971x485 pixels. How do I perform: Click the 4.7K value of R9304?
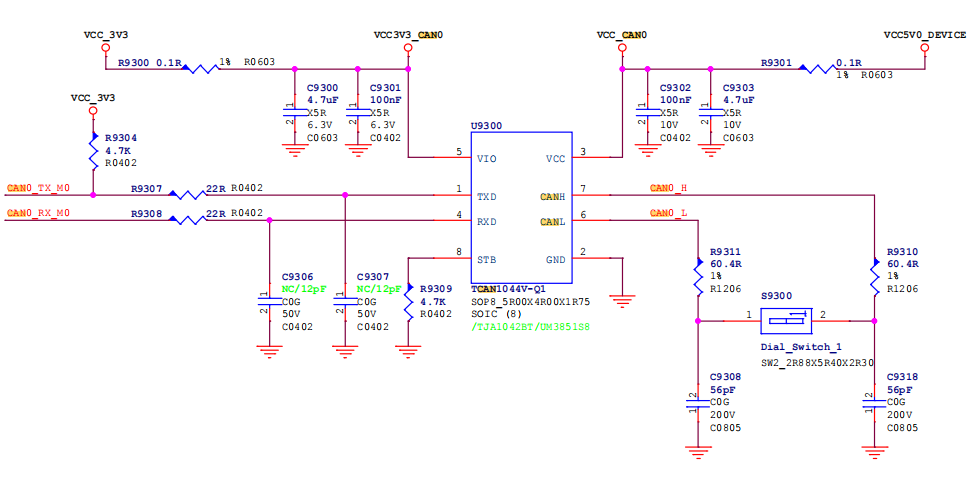118,151
